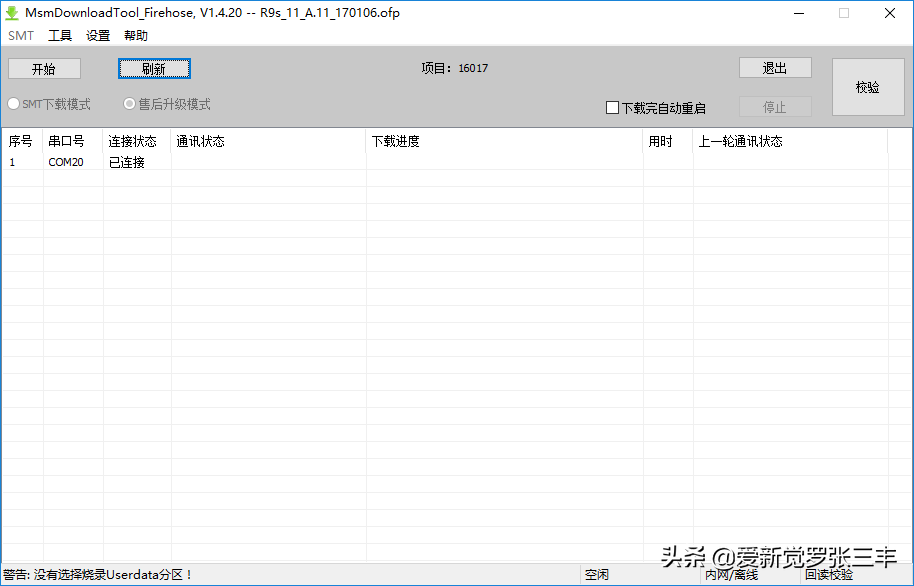Minimize the MsmDownloadTool window

pyautogui.click(x=799, y=13)
